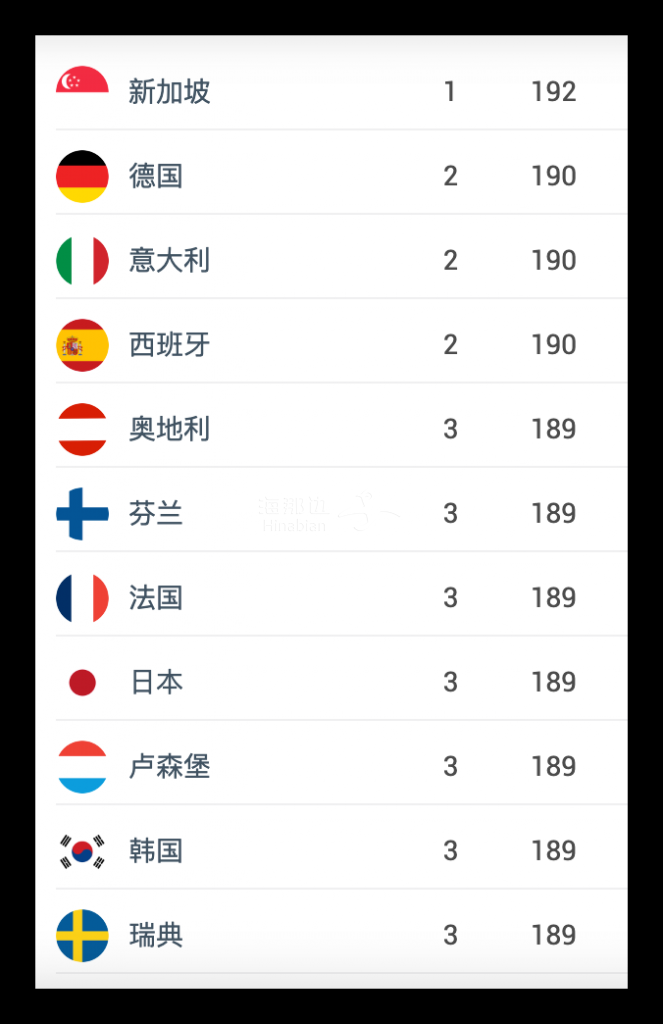Select the 新加坡 country name
Viewport: 663px width, 1024px height.
click(x=169, y=92)
